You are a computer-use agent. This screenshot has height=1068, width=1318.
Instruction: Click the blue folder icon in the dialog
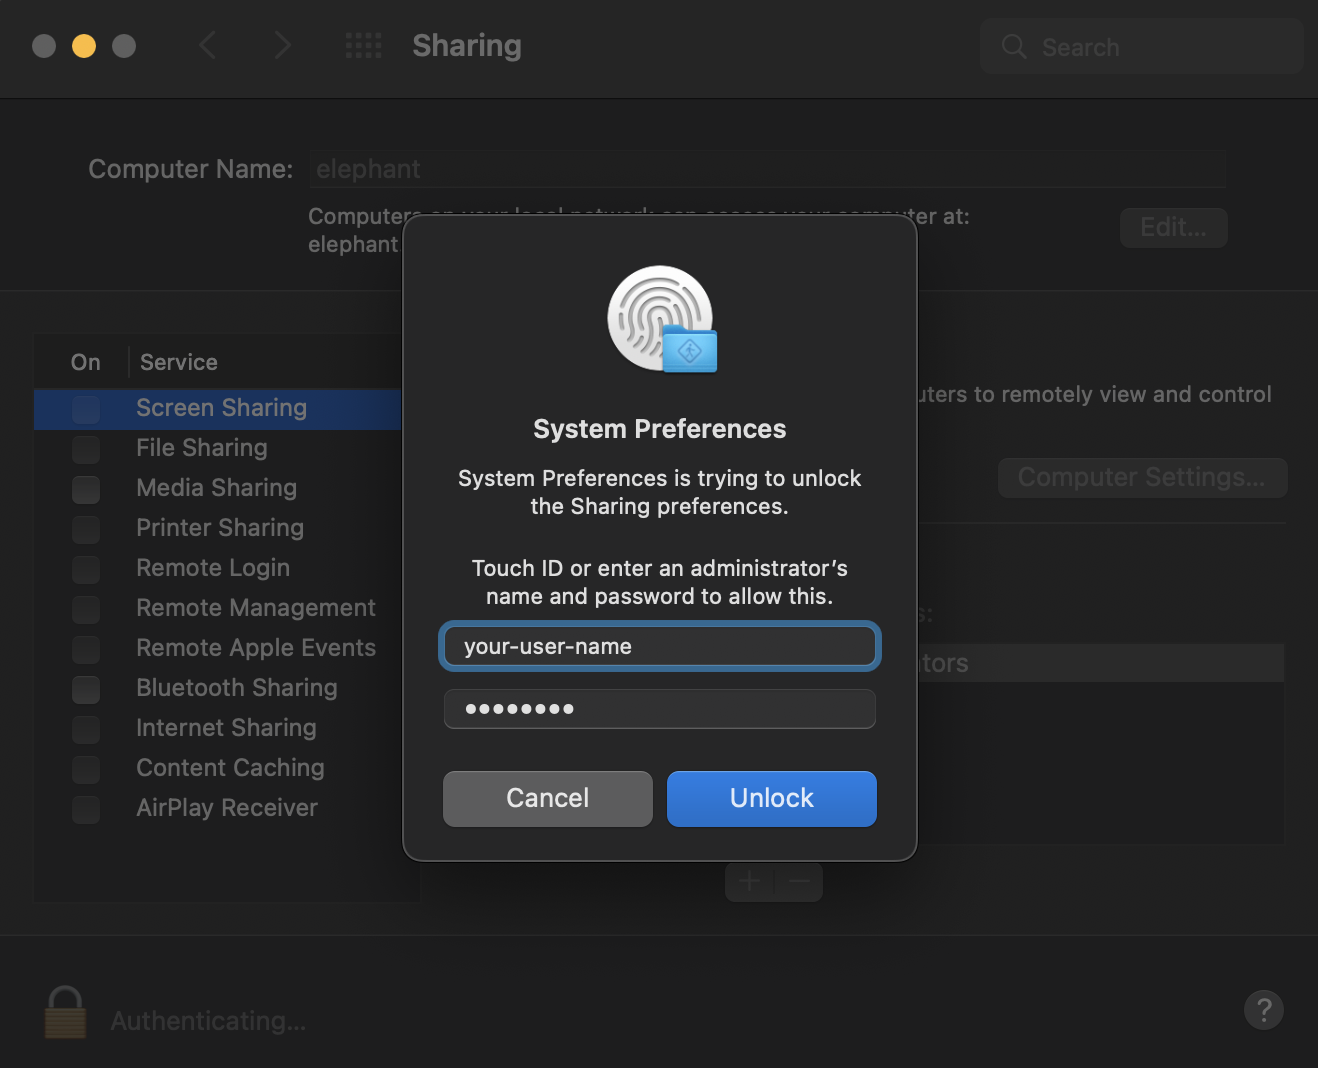click(689, 350)
